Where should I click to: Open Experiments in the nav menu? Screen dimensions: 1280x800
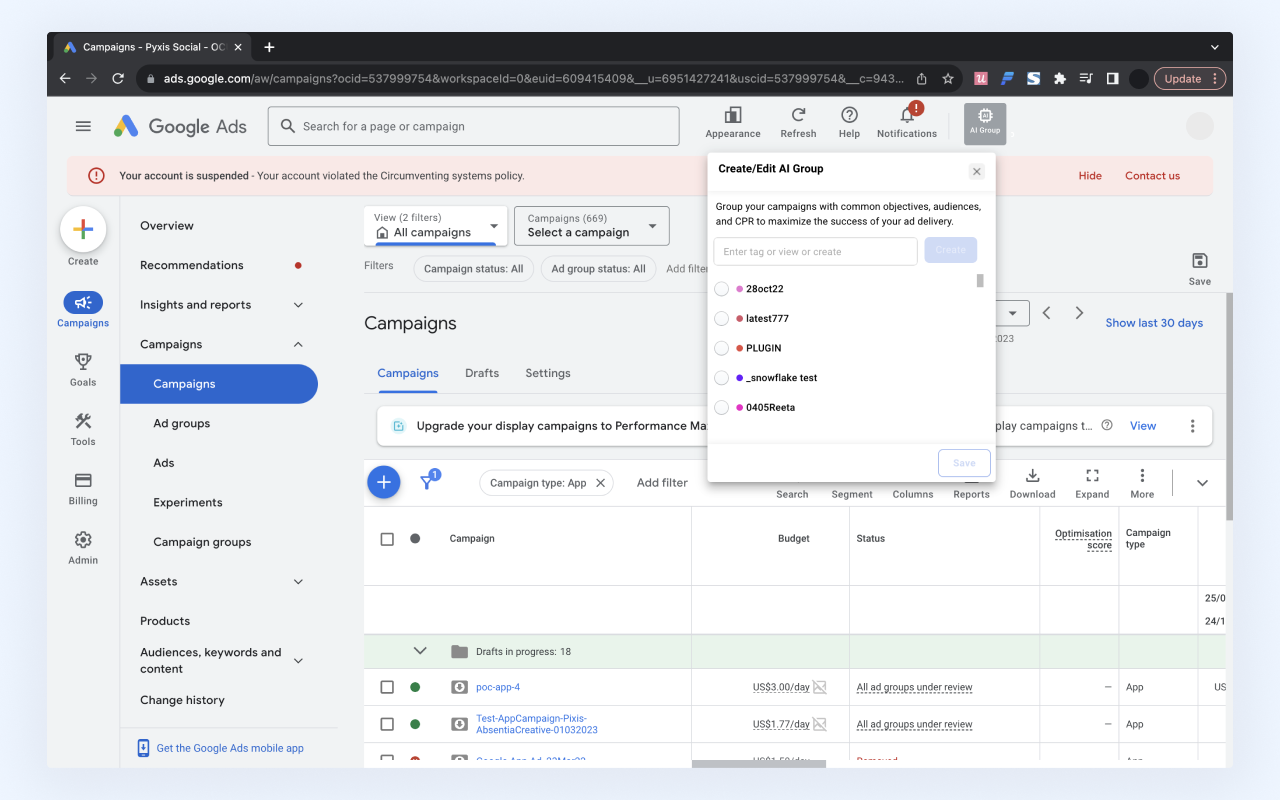[188, 503]
